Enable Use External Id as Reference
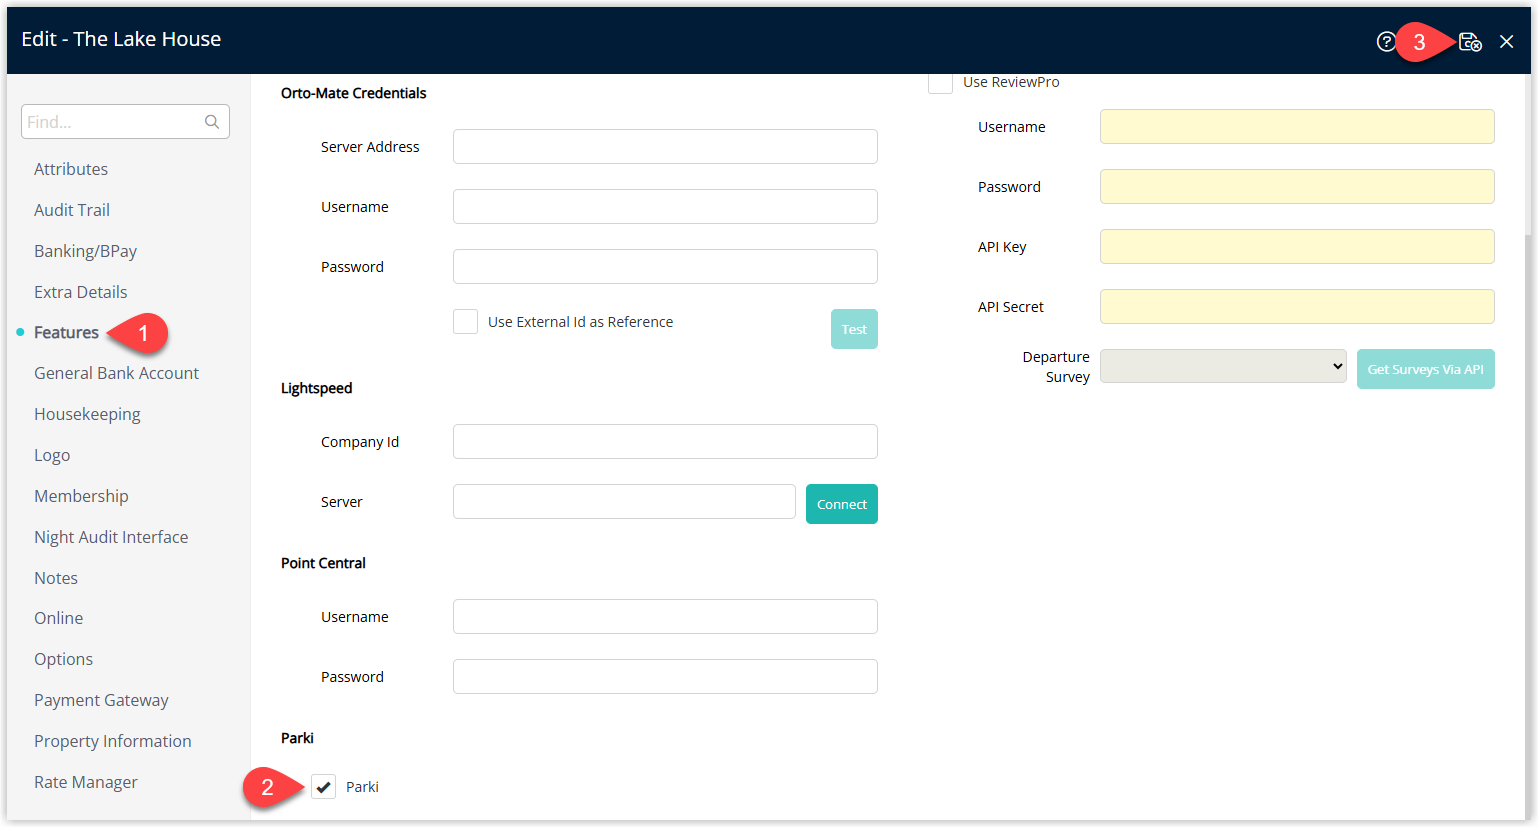The height and width of the screenshot is (828, 1539). coord(465,322)
